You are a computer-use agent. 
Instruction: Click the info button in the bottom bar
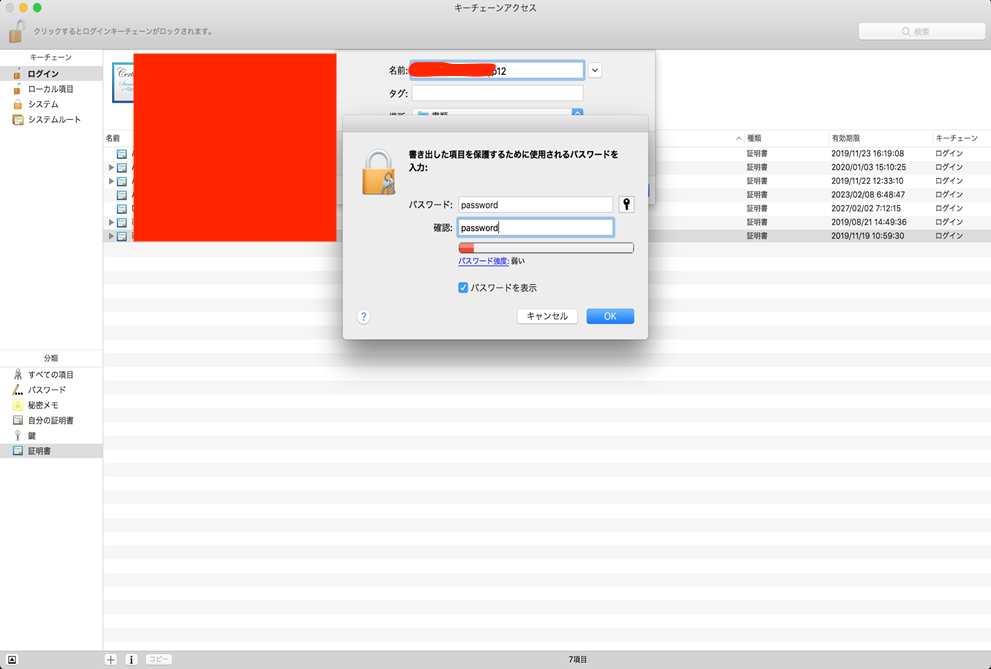point(131,659)
